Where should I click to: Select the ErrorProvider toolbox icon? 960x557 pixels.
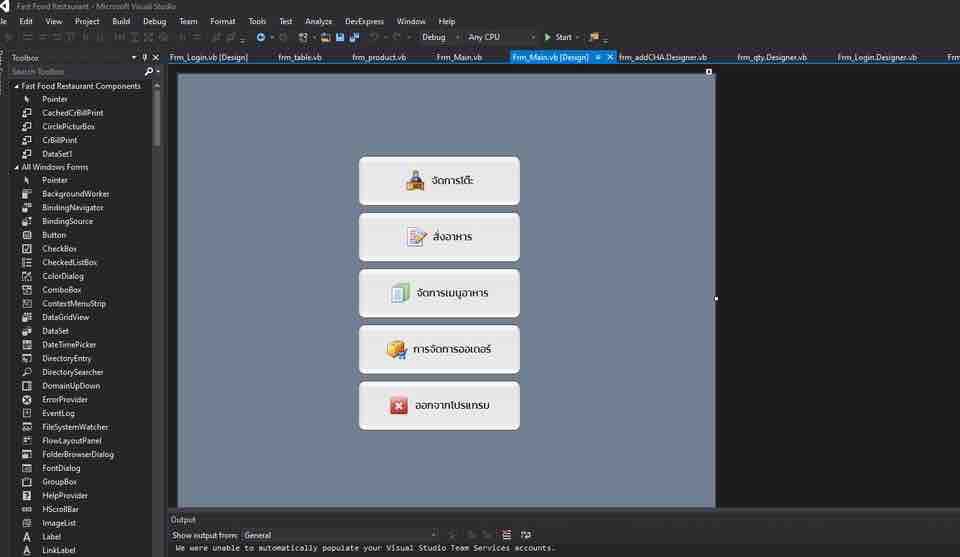[27, 400]
